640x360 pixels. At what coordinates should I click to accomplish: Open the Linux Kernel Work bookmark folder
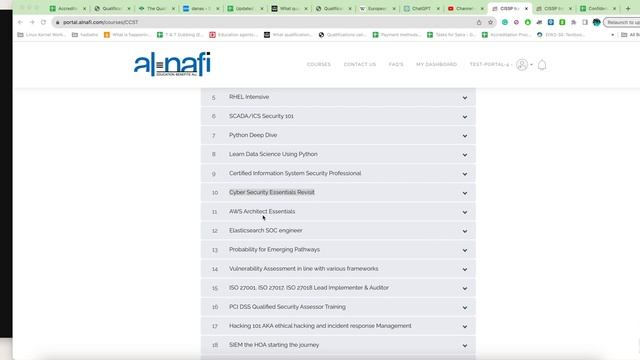tap(41, 35)
